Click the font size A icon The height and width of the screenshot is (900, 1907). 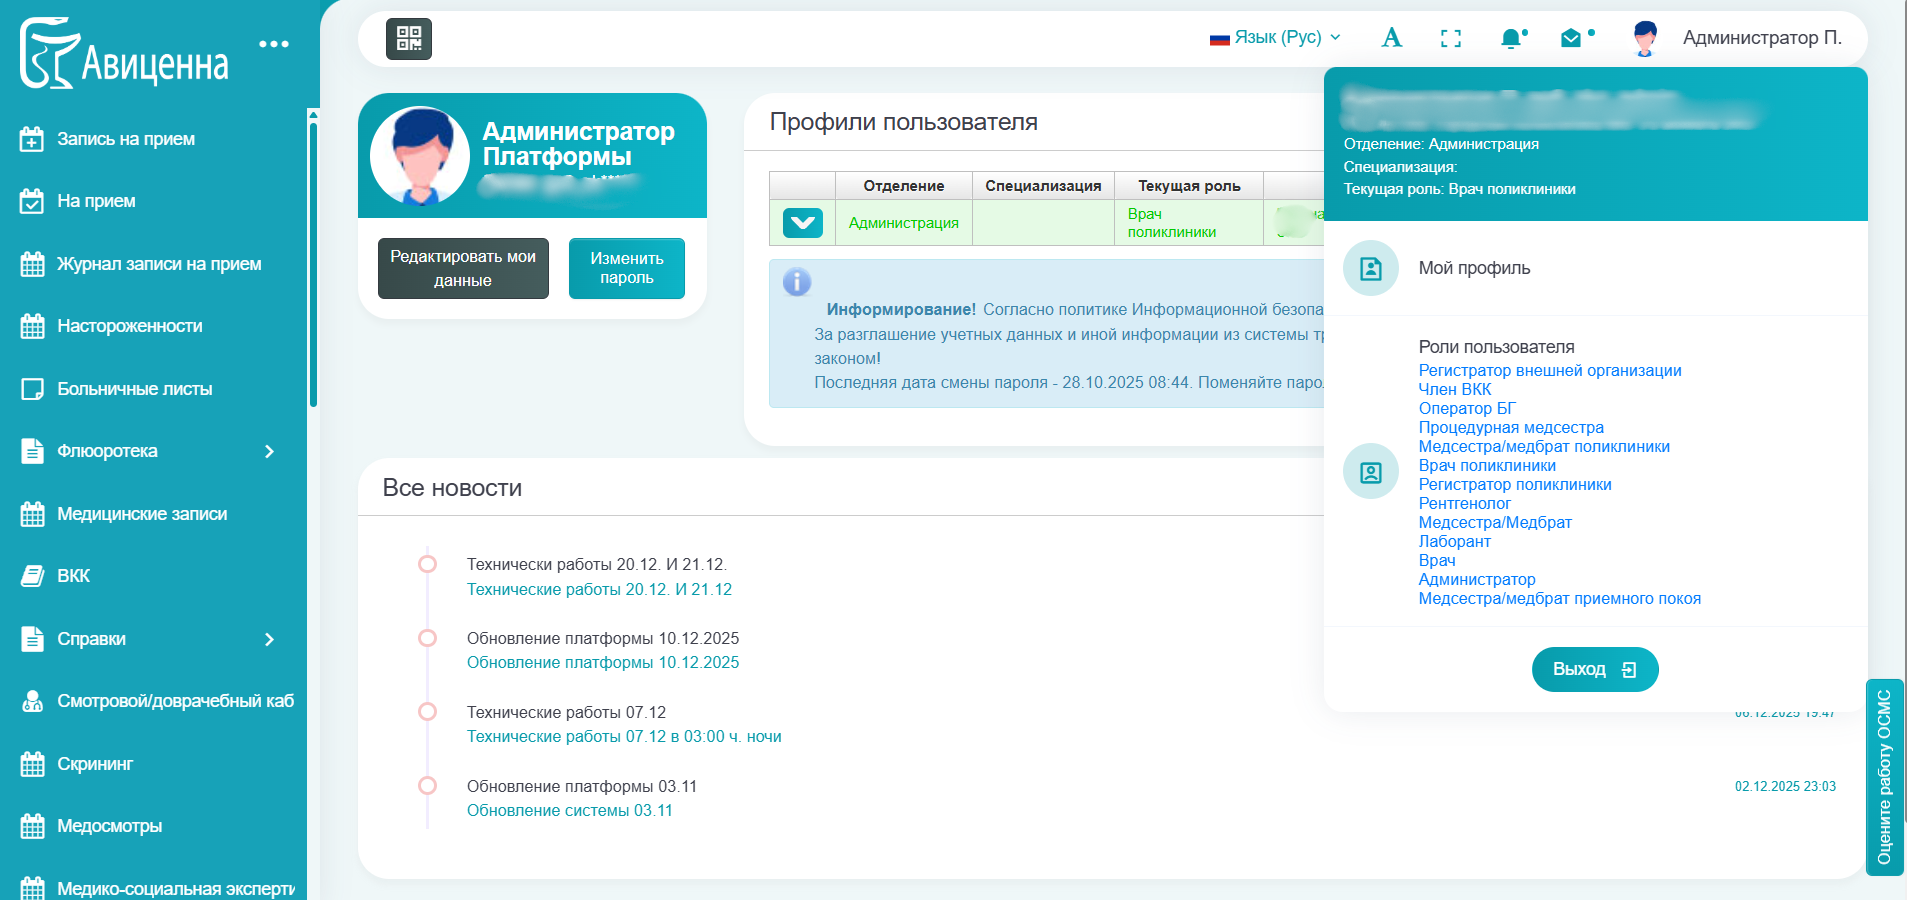click(1391, 38)
